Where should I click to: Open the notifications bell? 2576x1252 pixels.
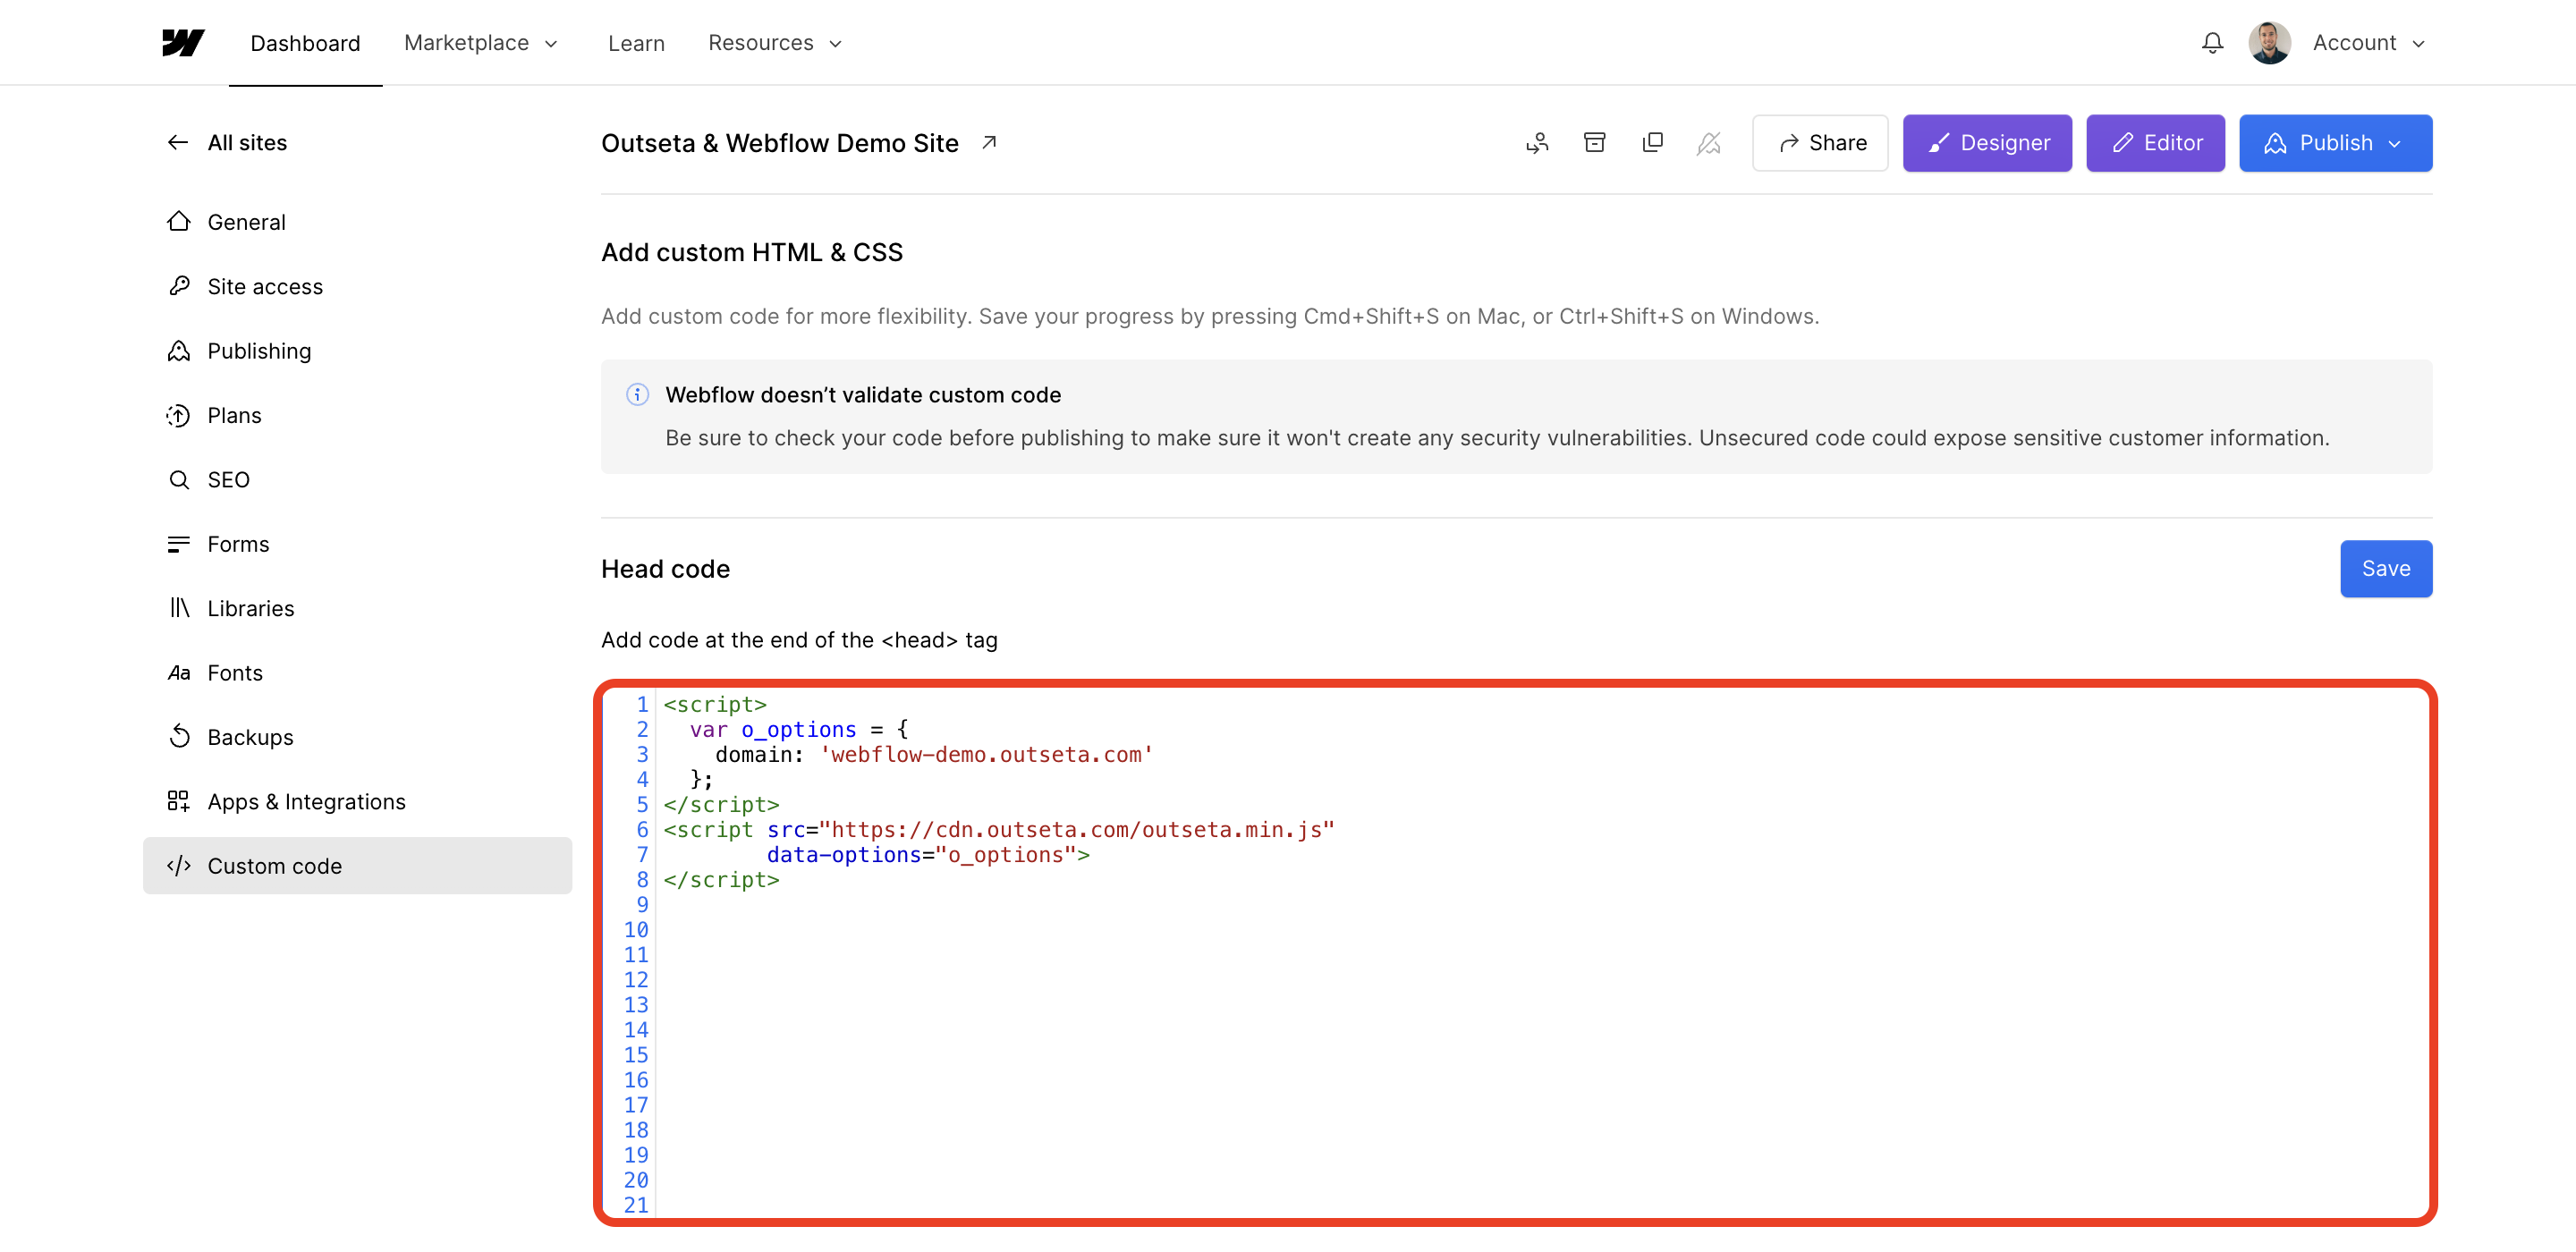[x=2212, y=43]
